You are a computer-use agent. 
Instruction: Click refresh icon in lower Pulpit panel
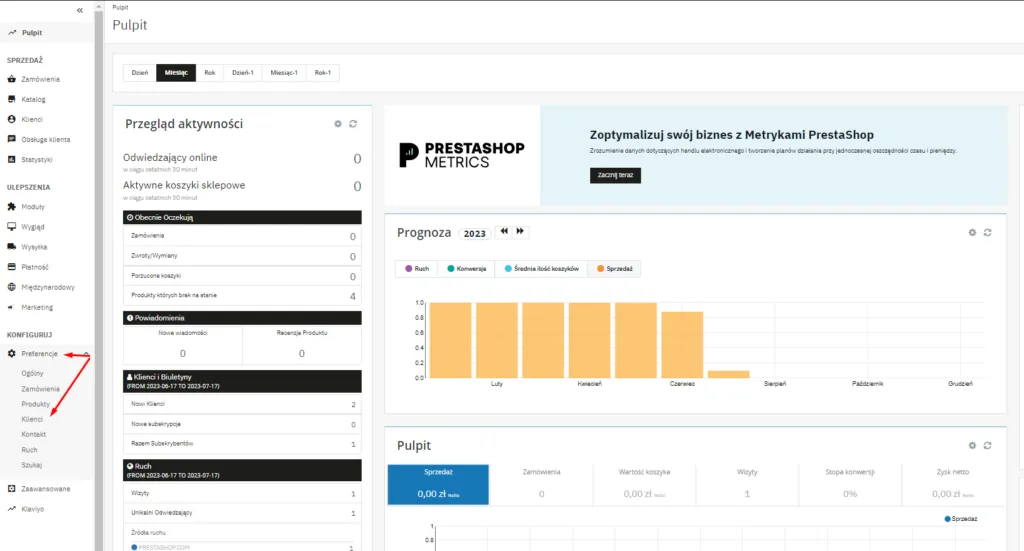tap(987, 445)
